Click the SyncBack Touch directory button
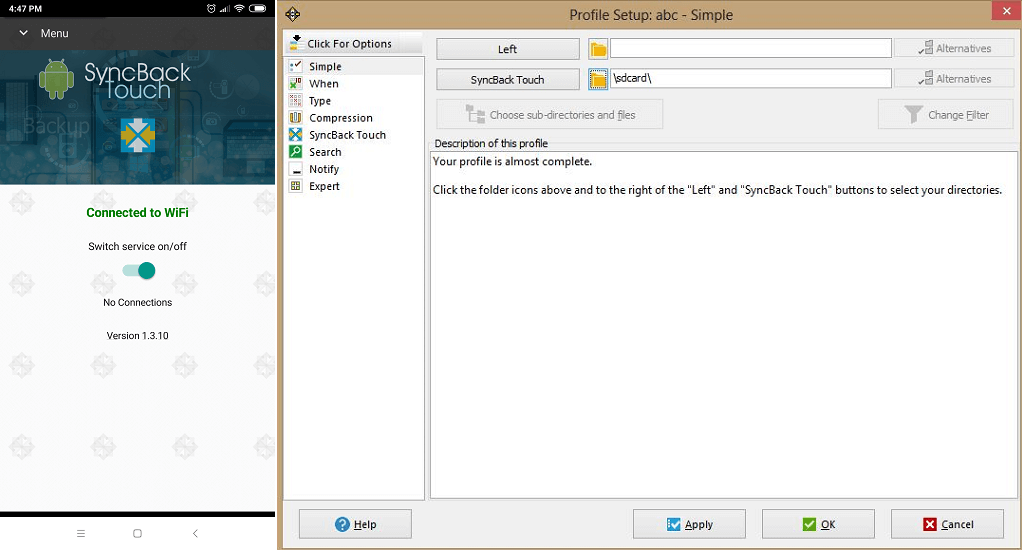The image size is (1022, 550). (508, 80)
